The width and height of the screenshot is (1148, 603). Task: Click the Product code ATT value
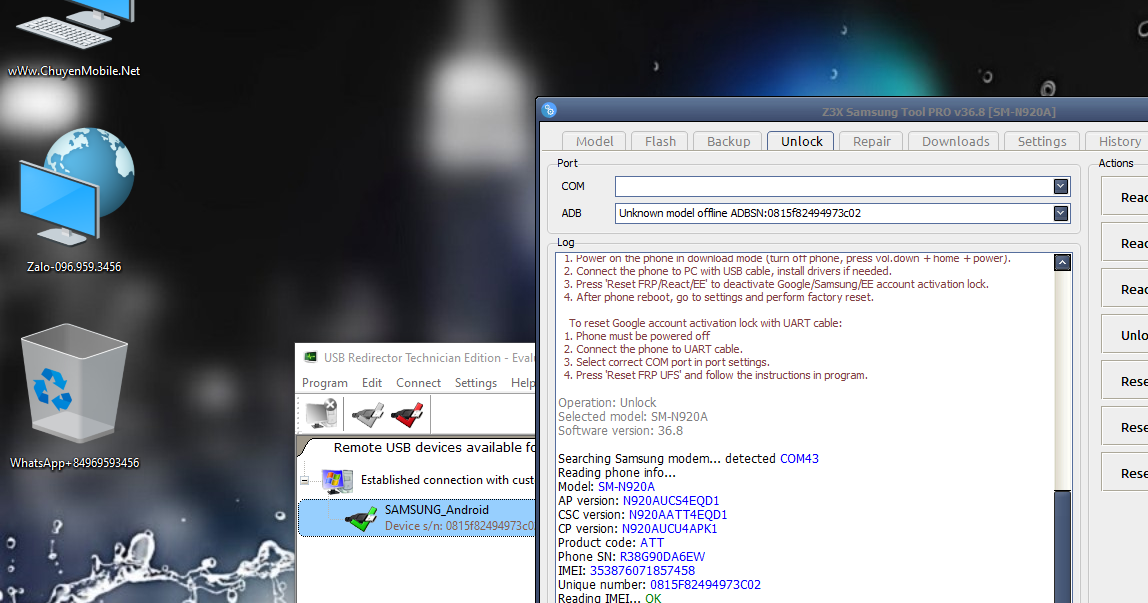[652, 543]
